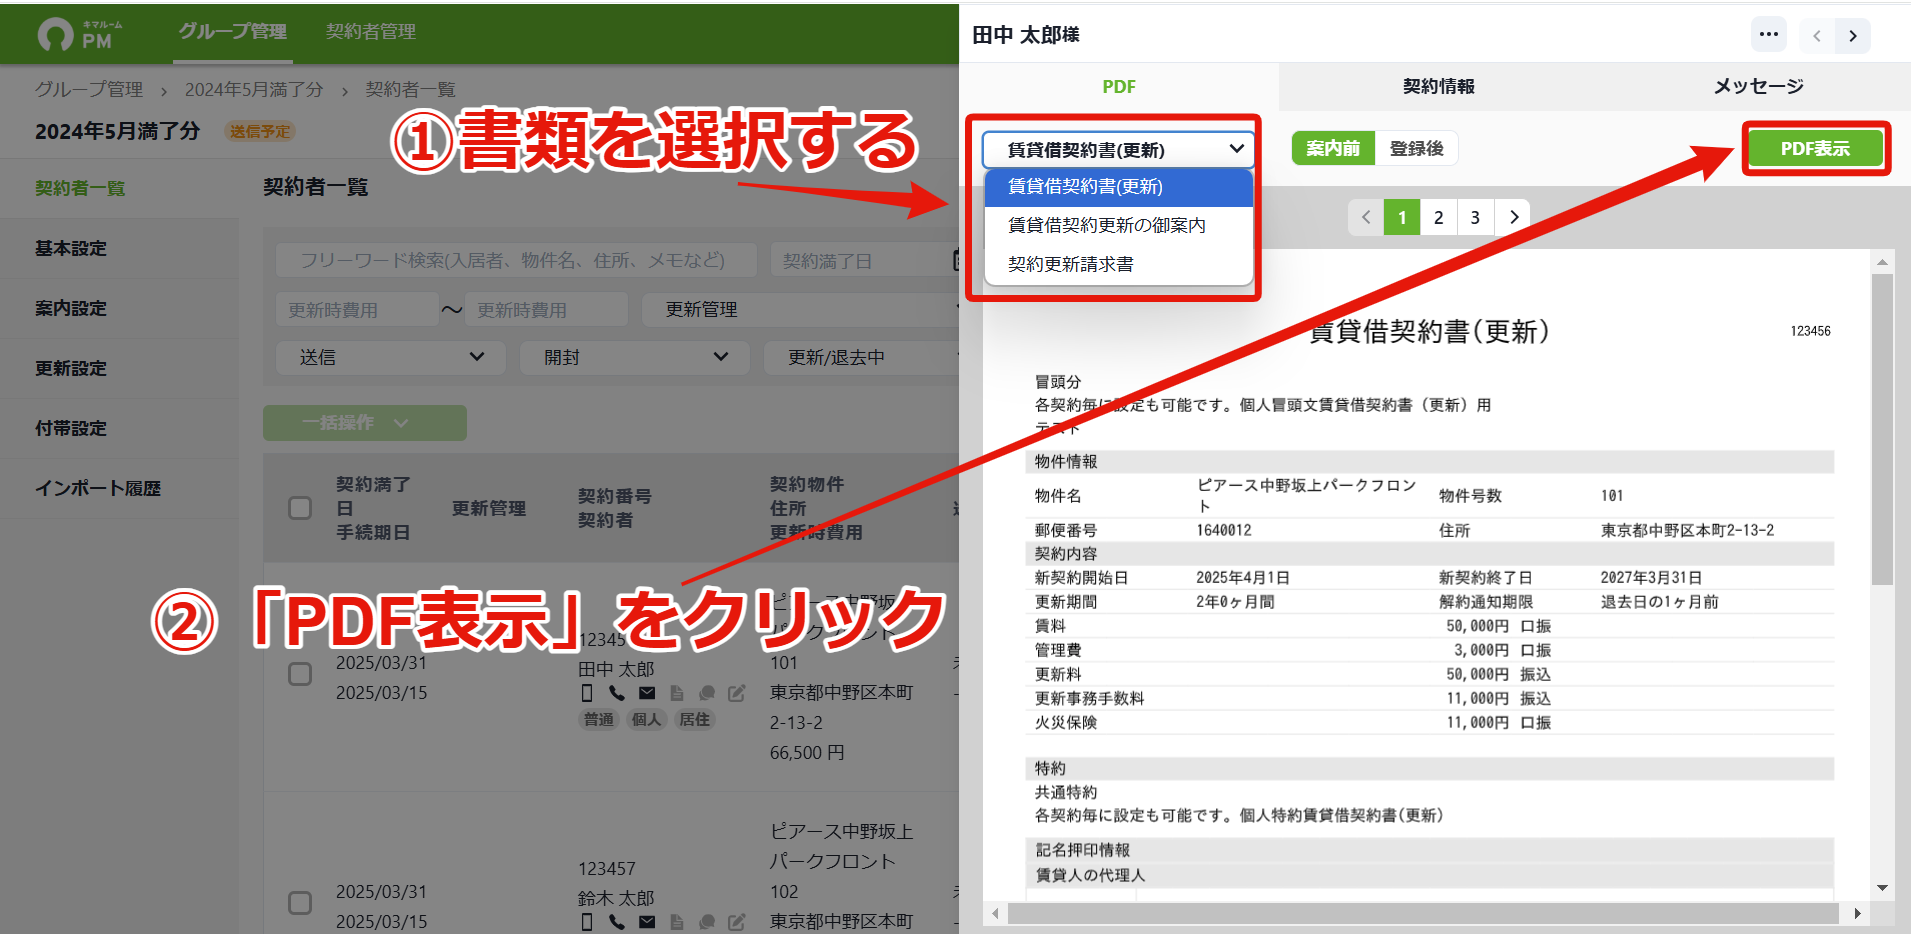Image resolution: width=1911 pixels, height=934 pixels.
Task: Open the 賃貸借契約書(更新) document dropdown
Action: click(1118, 149)
